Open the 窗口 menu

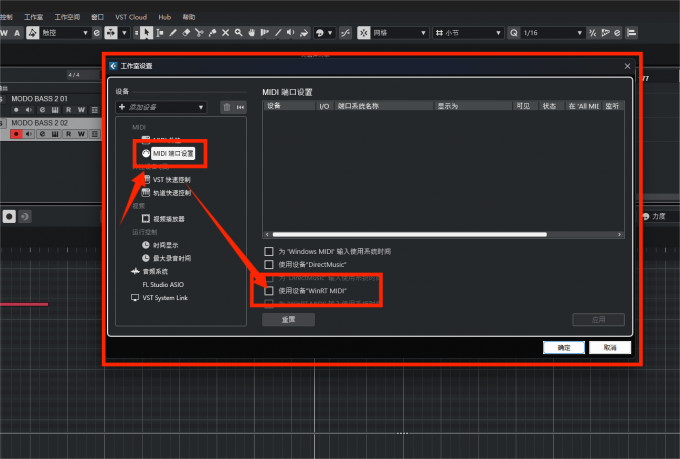(x=98, y=17)
